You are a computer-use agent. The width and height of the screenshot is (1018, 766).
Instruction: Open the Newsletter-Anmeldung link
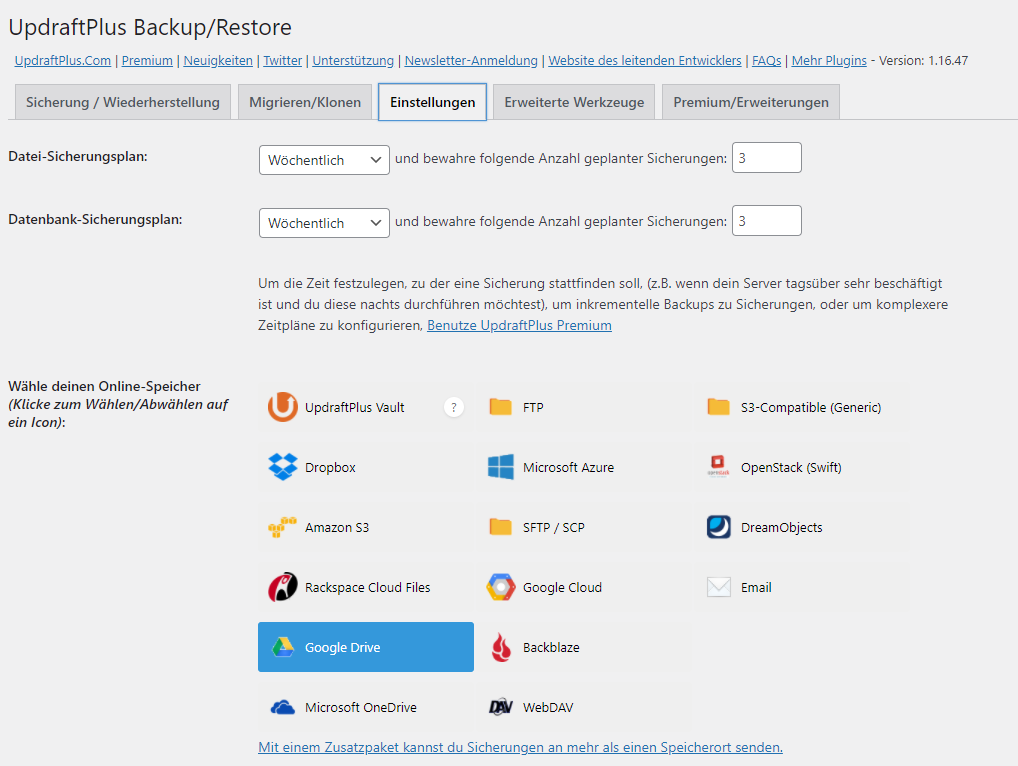471,60
